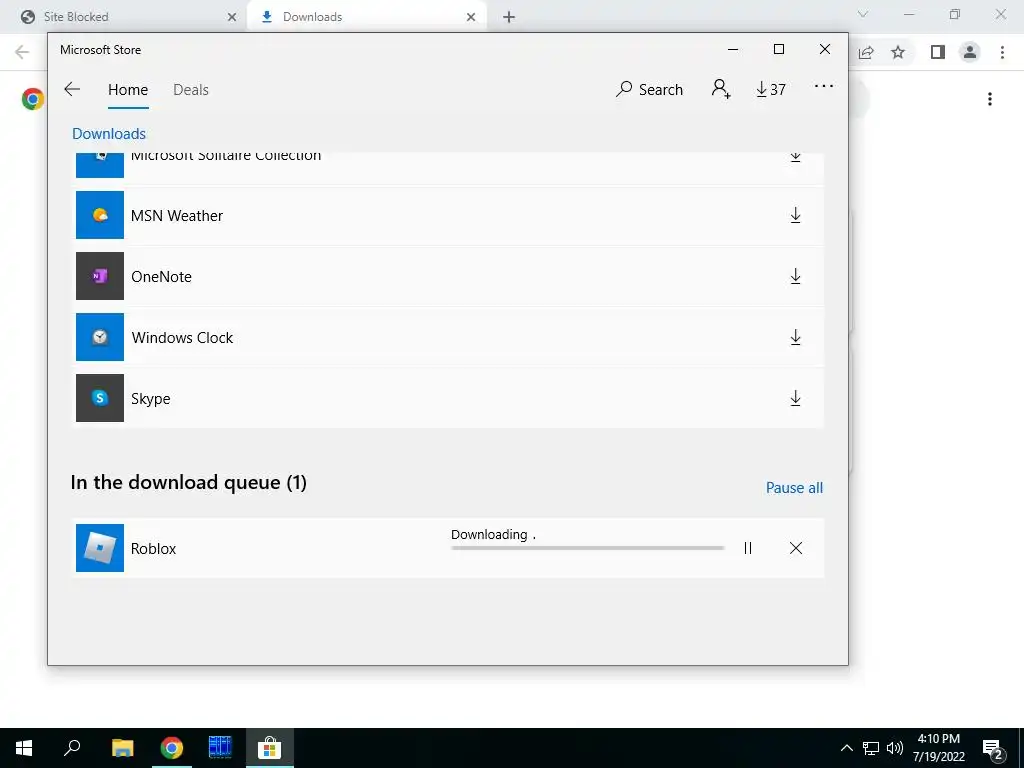The width and height of the screenshot is (1024, 768).
Task: Go back in Chrome
Action: point(22,52)
